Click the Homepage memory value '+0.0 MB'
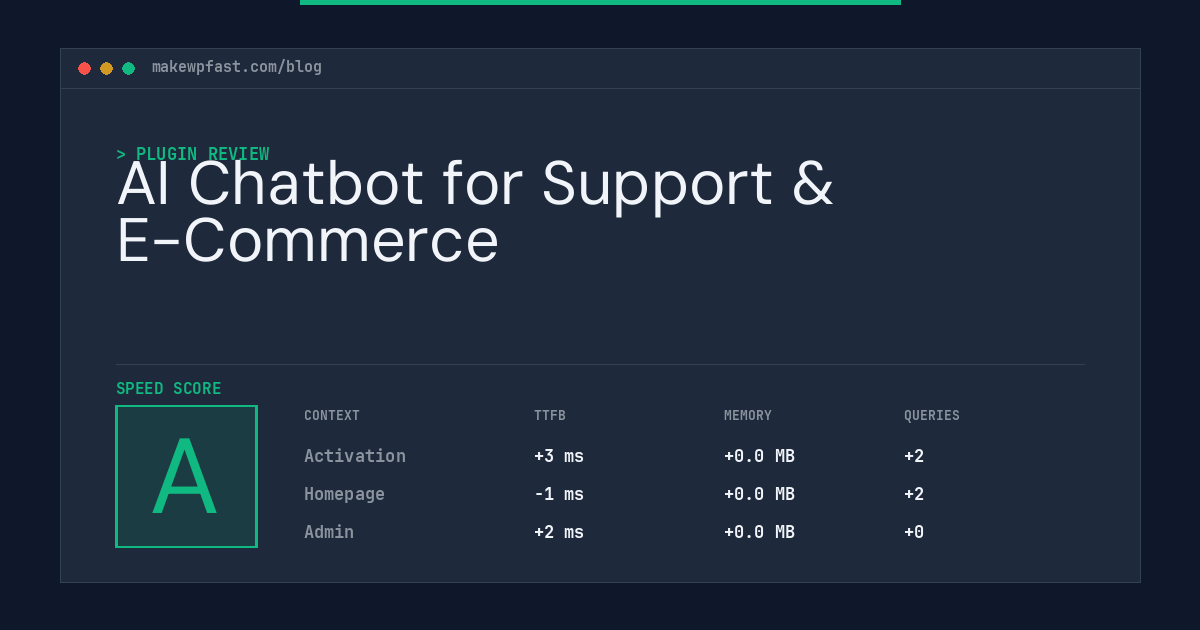Image resolution: width=1200 pixels, height=630 pixels. 759,494
